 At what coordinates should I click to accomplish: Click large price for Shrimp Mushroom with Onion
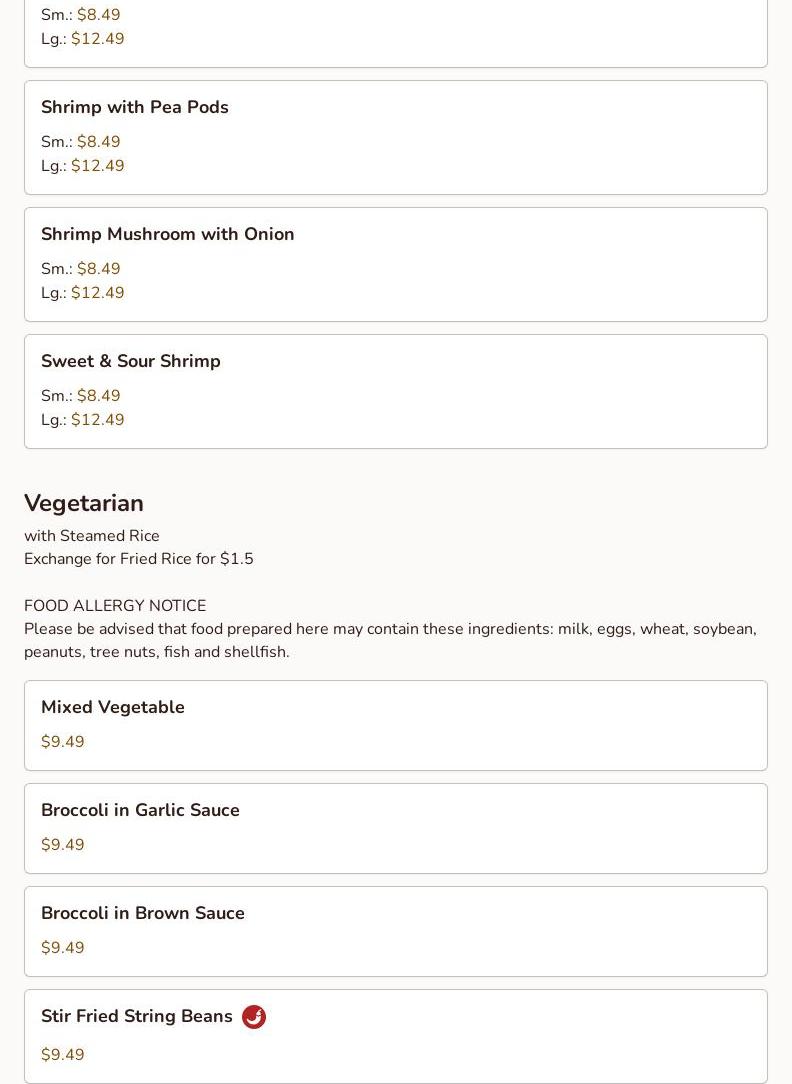(97, 293)
